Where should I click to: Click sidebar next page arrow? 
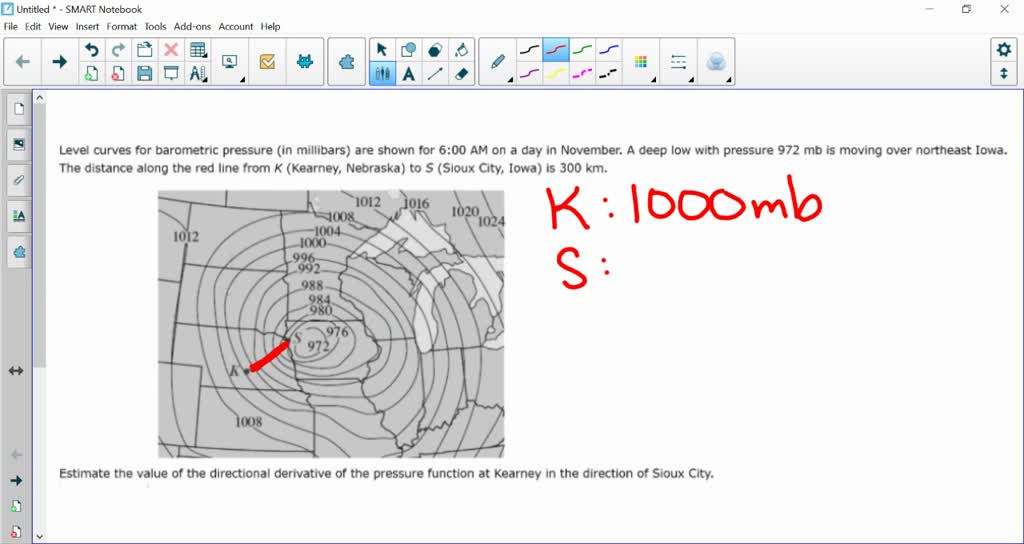click(16, 481)
